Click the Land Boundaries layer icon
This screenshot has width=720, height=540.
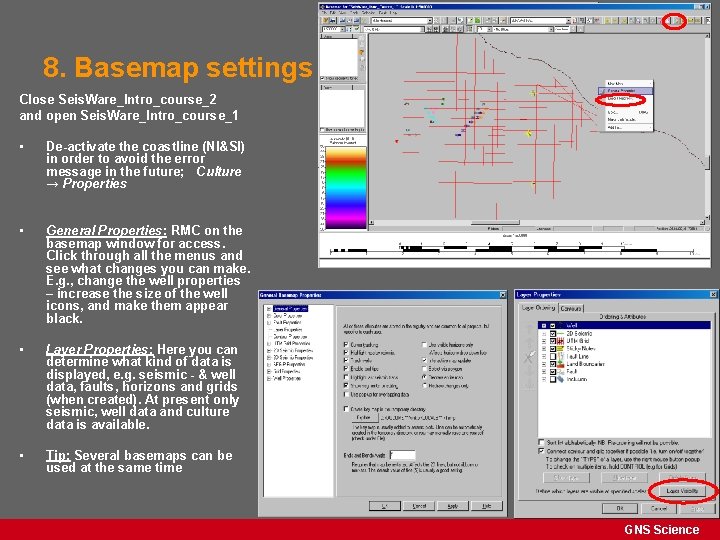561,364
